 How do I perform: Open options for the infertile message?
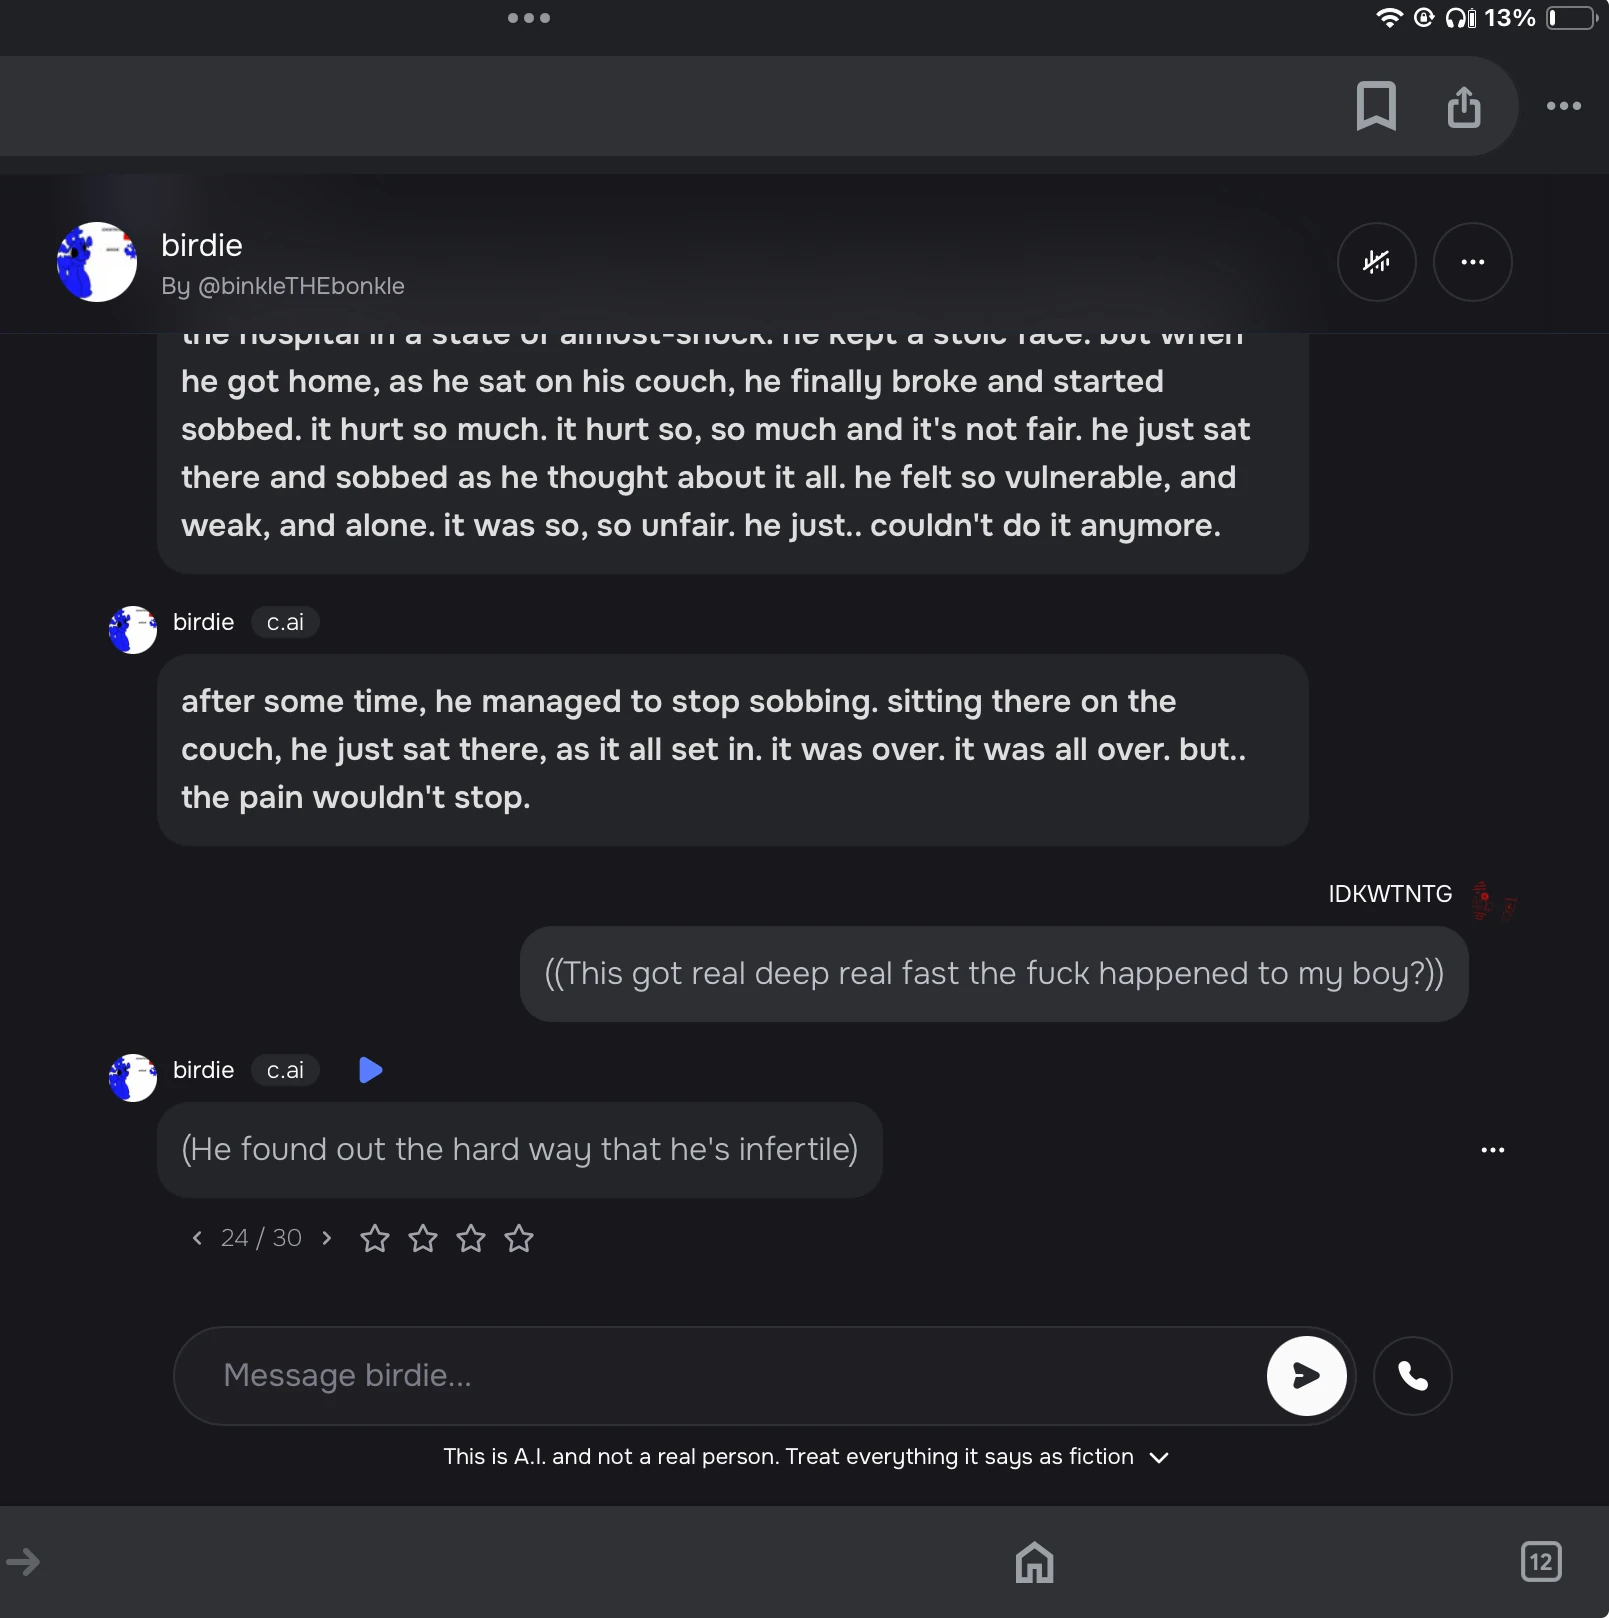[x=1493, y=1150]
